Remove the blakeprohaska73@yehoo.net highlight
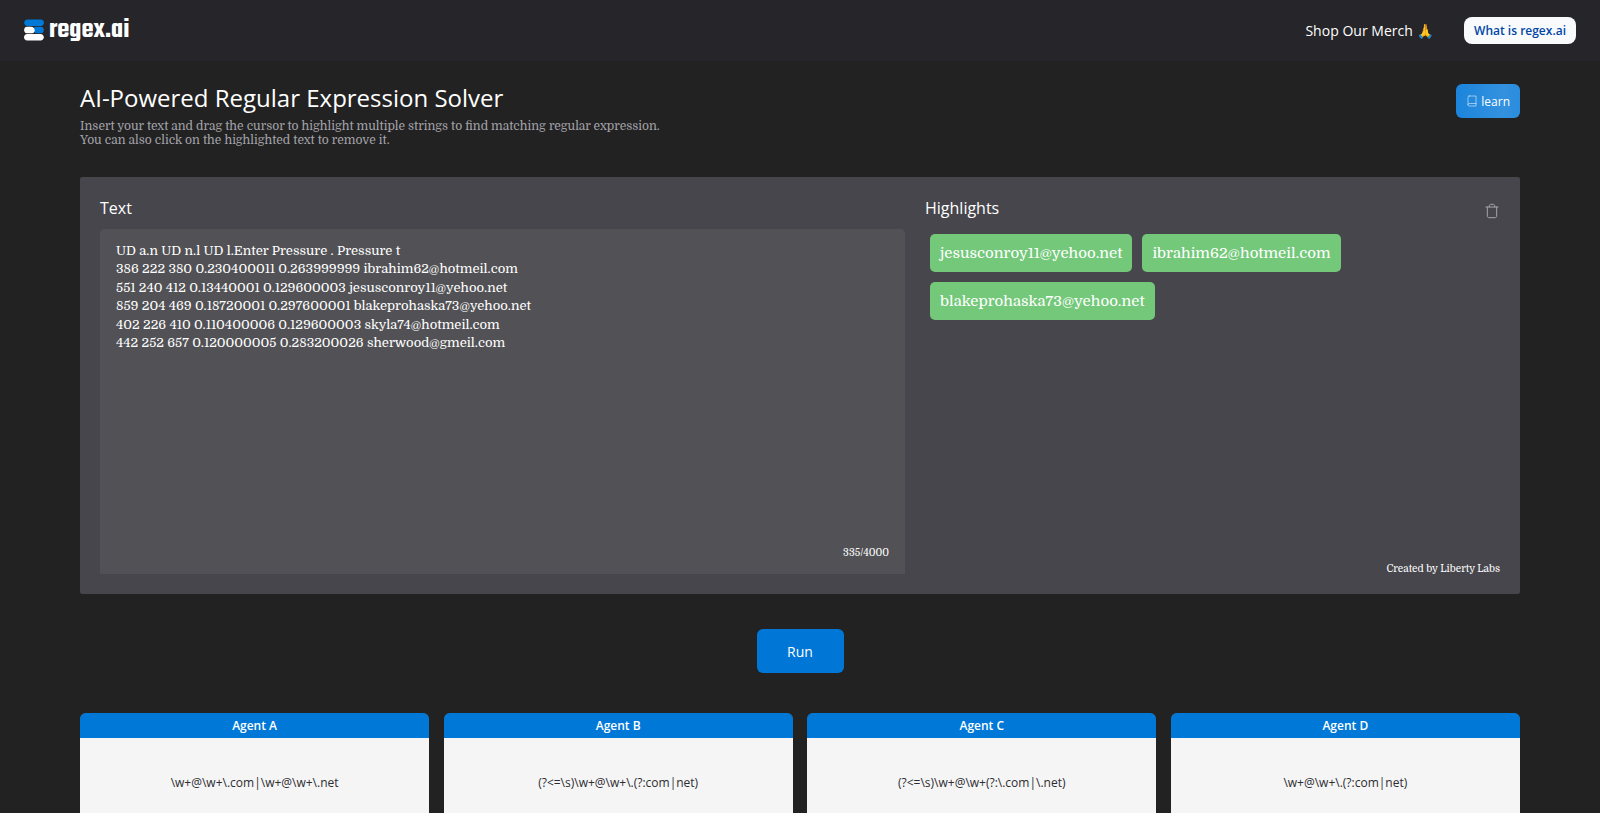 point(1042,301)
